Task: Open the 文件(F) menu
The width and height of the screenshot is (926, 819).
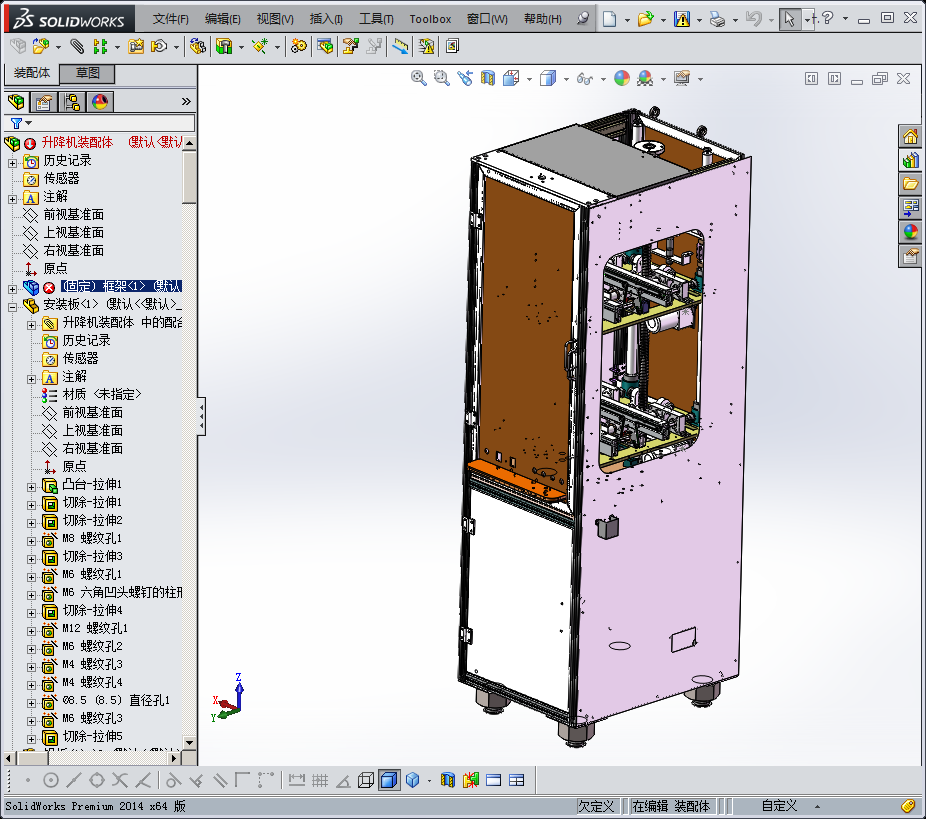Action: [x=170, y=19]
